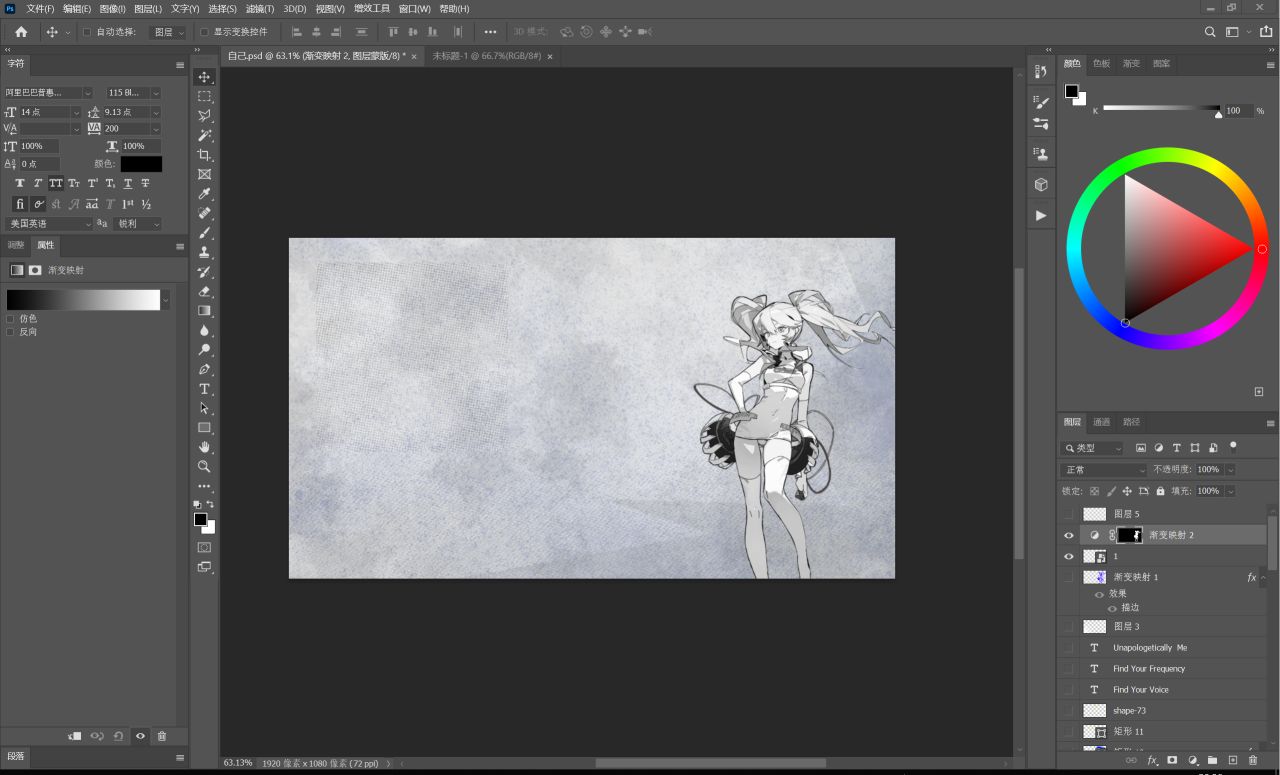Create a new group with the folder icon
Screen dimensions: 1280x775
coord(1212,761)
